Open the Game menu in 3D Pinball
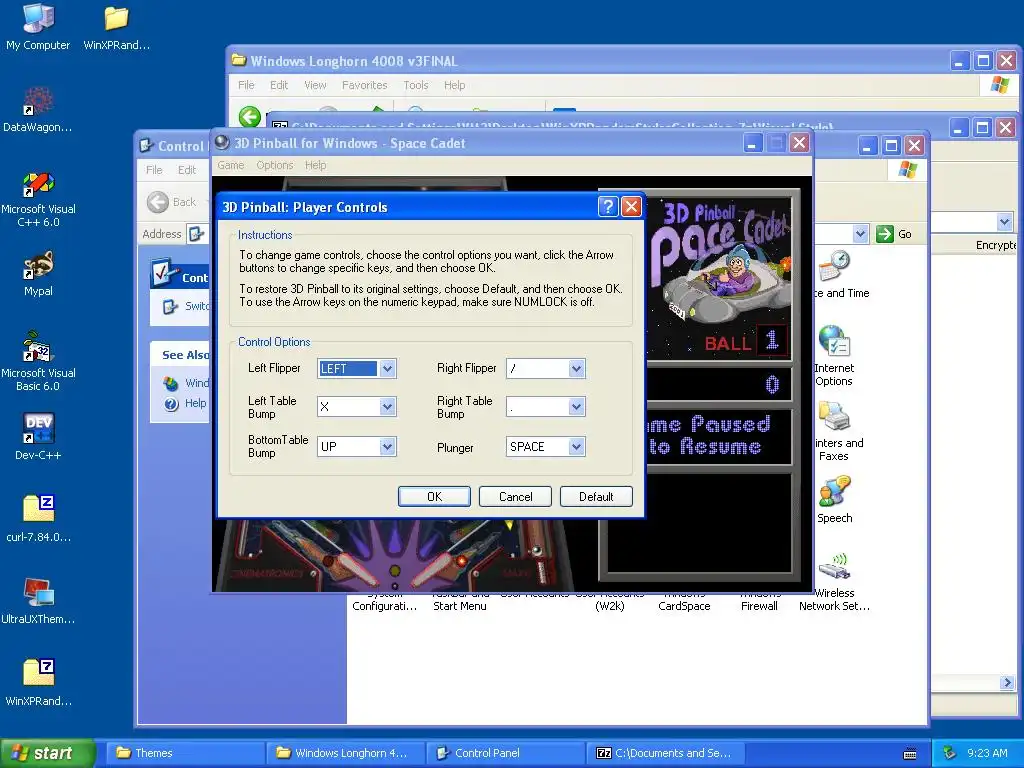The image size is (1024, 768). point(231,165)
